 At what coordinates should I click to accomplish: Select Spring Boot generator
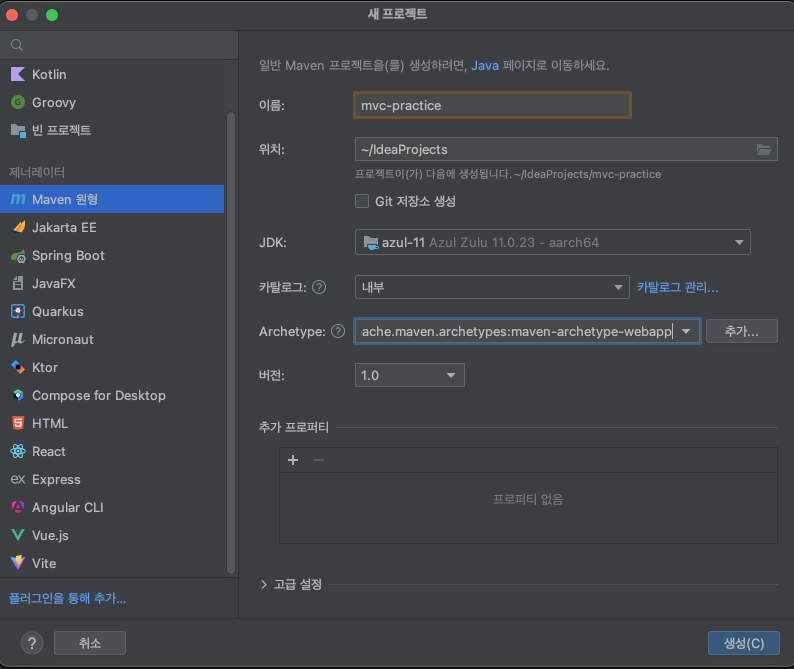point(112,255)
